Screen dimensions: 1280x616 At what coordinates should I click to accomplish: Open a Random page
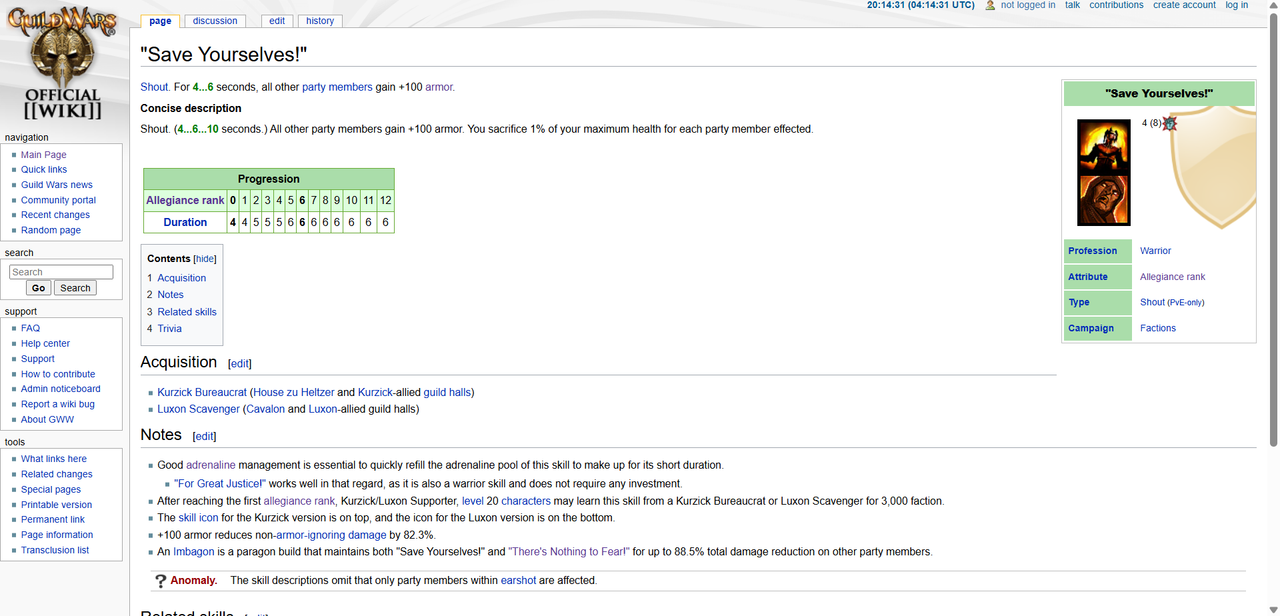(51, 230)
